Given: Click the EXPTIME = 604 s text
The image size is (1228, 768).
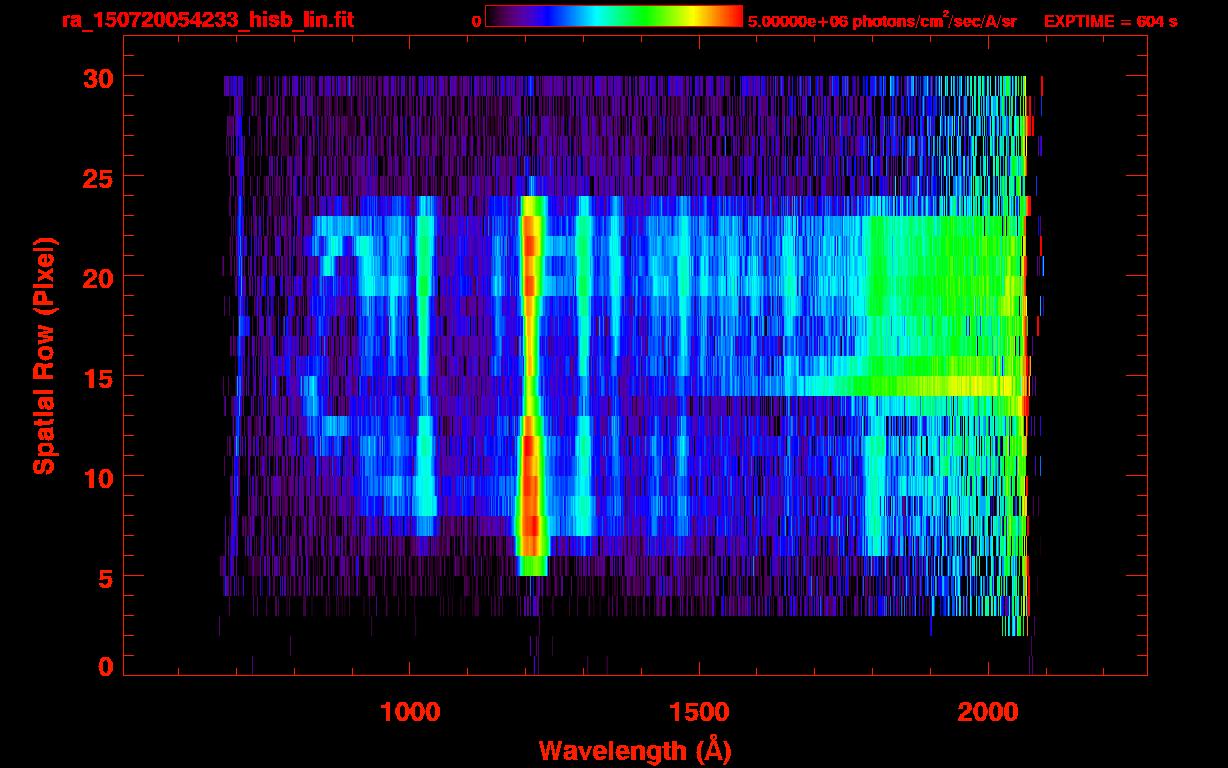Looking at the screenshot, I should click(1110, 21).
